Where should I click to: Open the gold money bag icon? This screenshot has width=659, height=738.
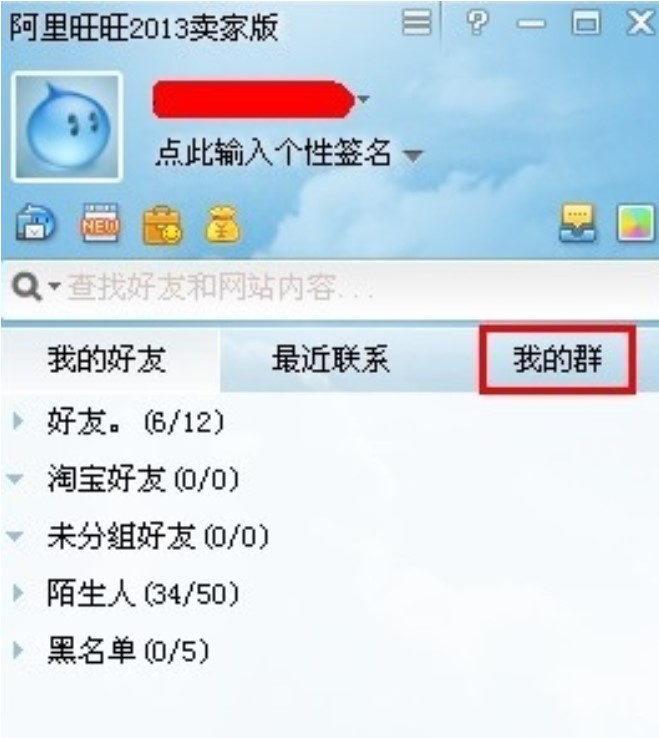[222, 224]
